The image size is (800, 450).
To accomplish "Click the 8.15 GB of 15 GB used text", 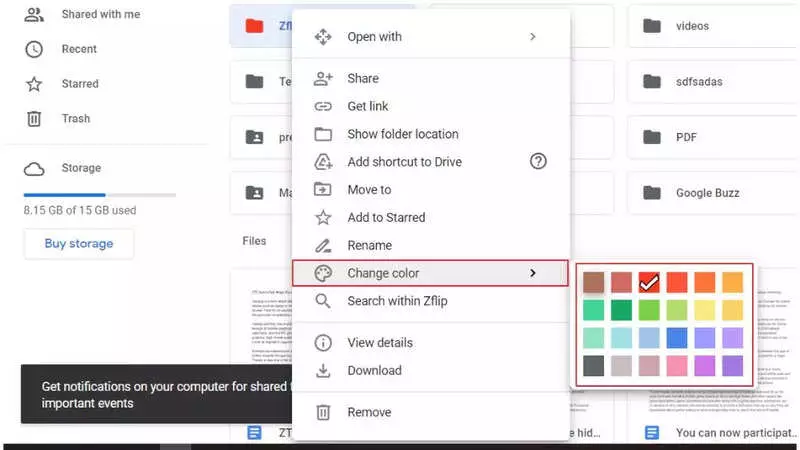I will 80,210.
